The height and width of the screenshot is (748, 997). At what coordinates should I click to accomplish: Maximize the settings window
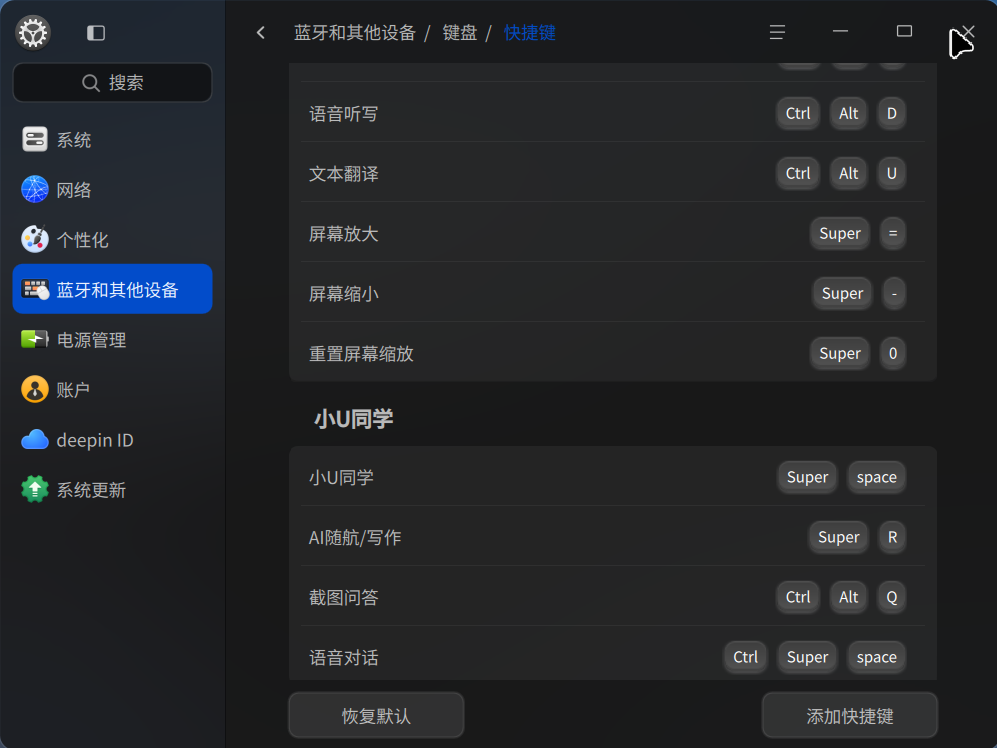[x=904, y=31]
